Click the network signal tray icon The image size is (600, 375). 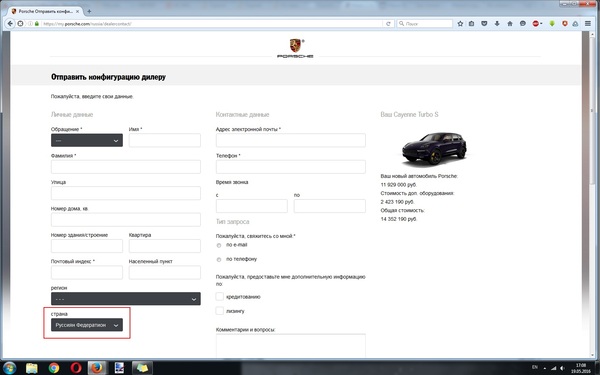pos(553,368)
